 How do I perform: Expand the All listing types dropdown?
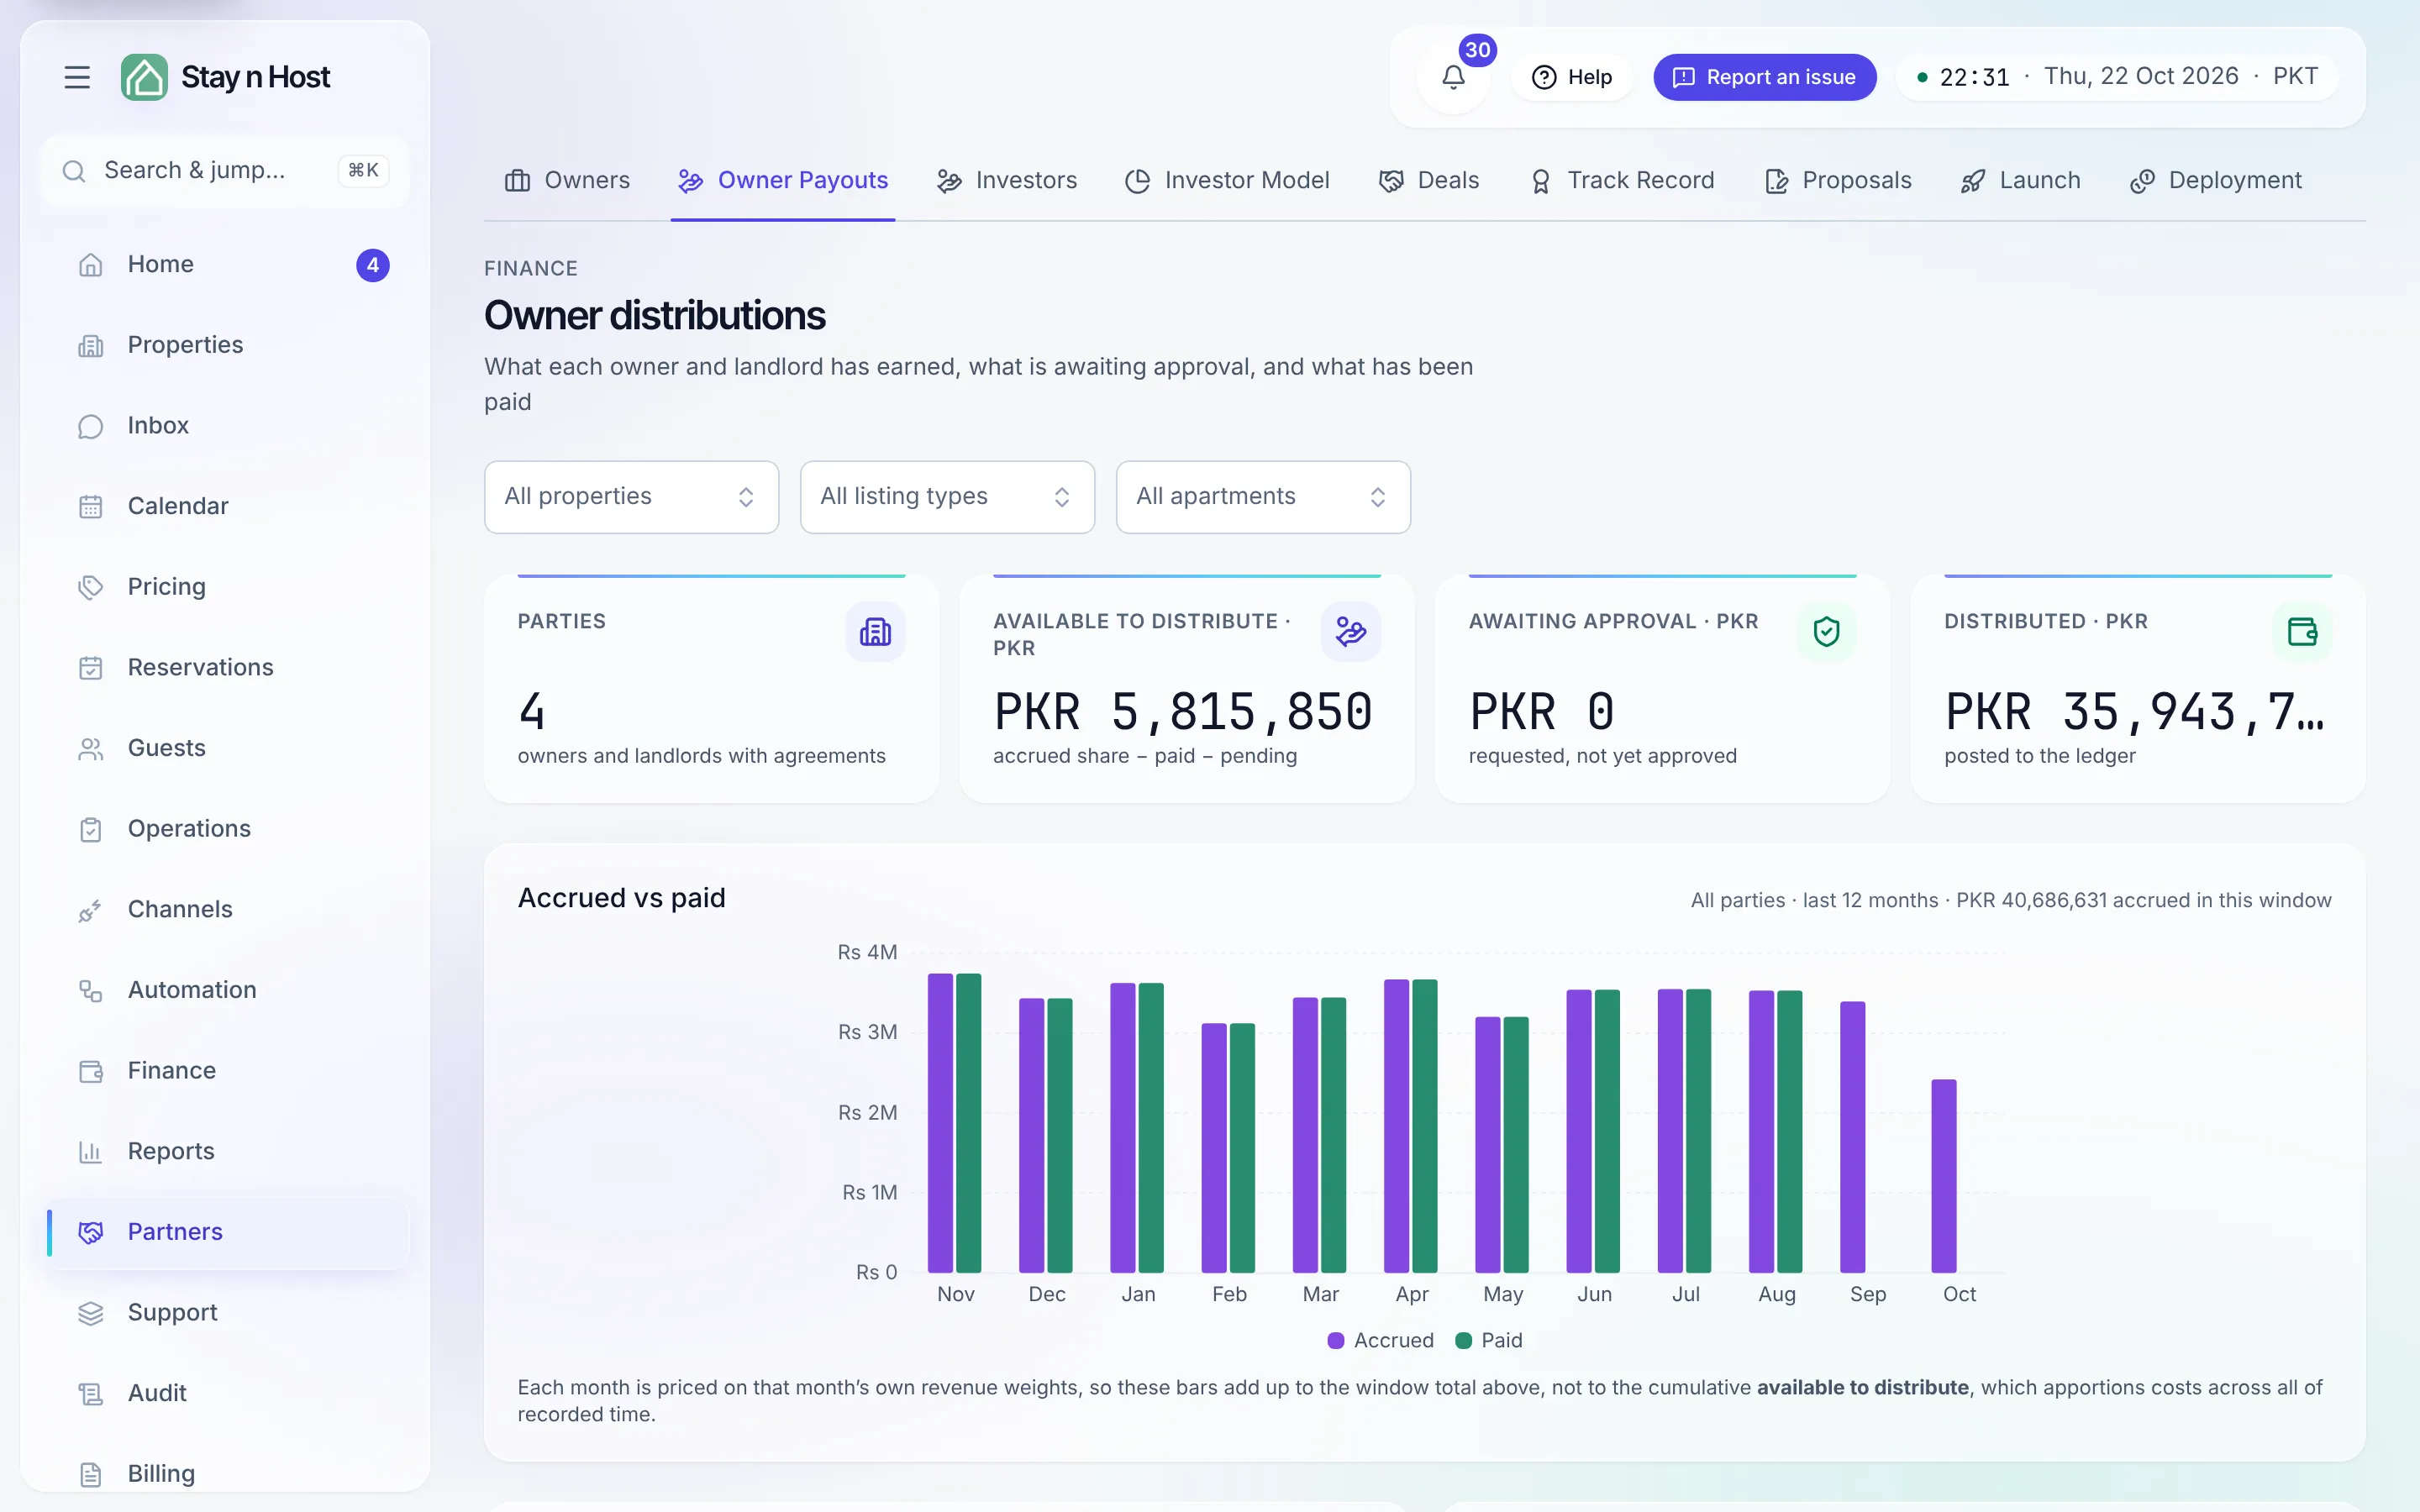pyautogui.click(x=947, y=497)
